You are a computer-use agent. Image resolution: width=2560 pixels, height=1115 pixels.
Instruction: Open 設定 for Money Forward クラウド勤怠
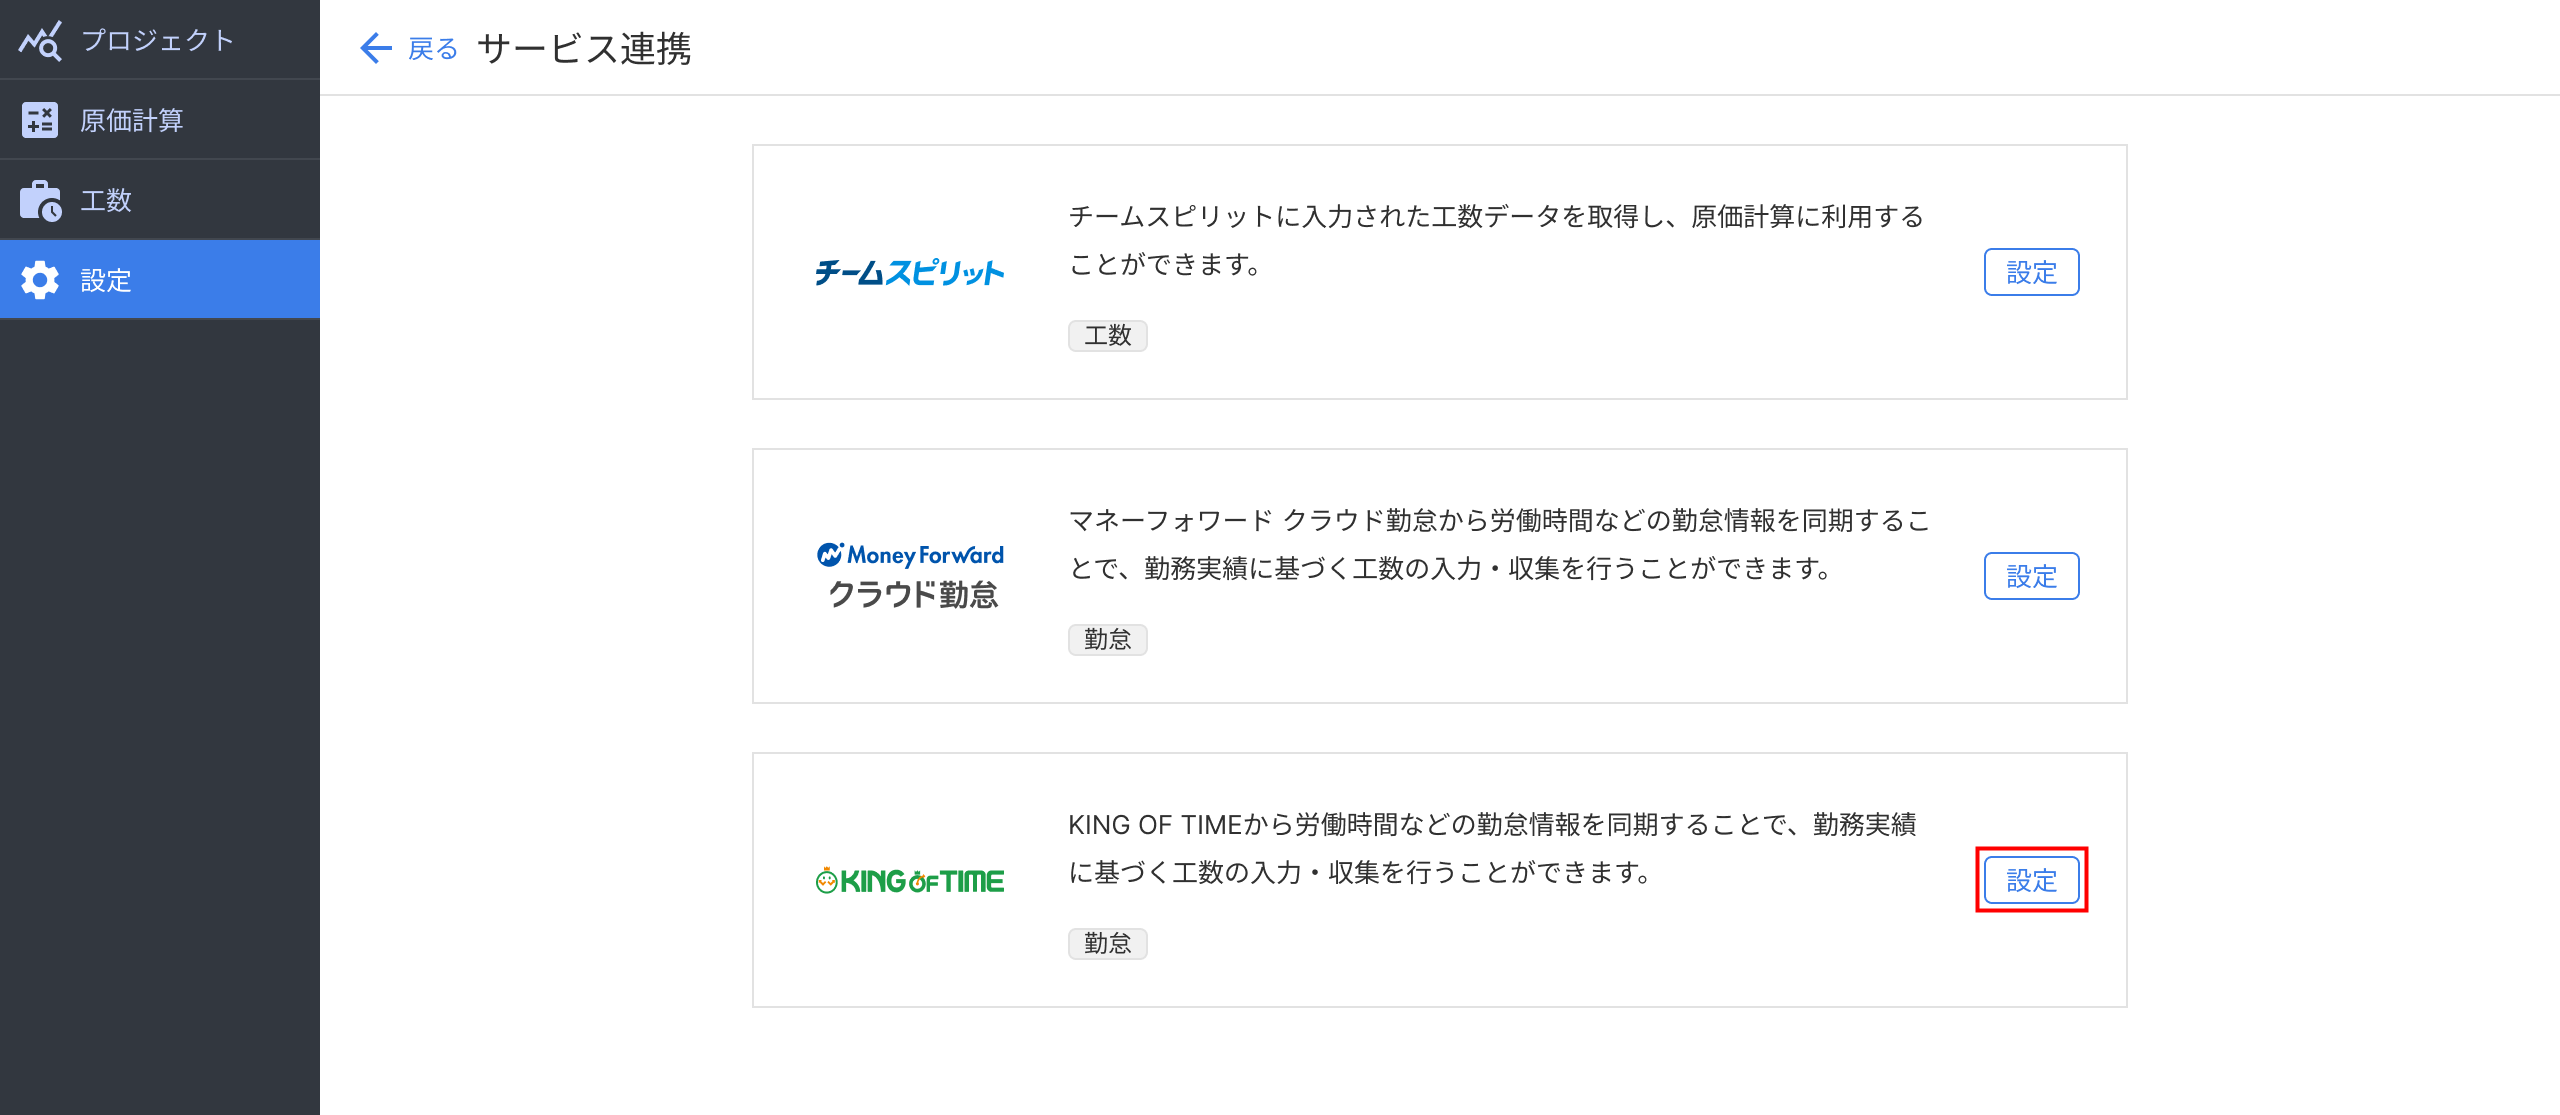[2031, 576]
